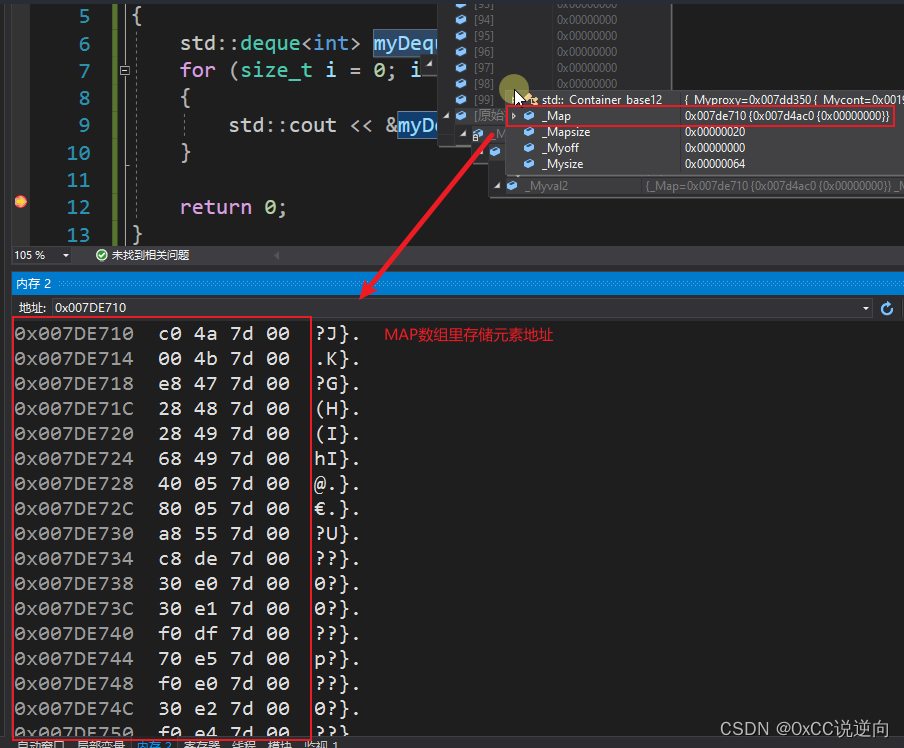Expand the _Map tree node
Image resolution: width=904 pixels, height=748 pixels.
514,116
